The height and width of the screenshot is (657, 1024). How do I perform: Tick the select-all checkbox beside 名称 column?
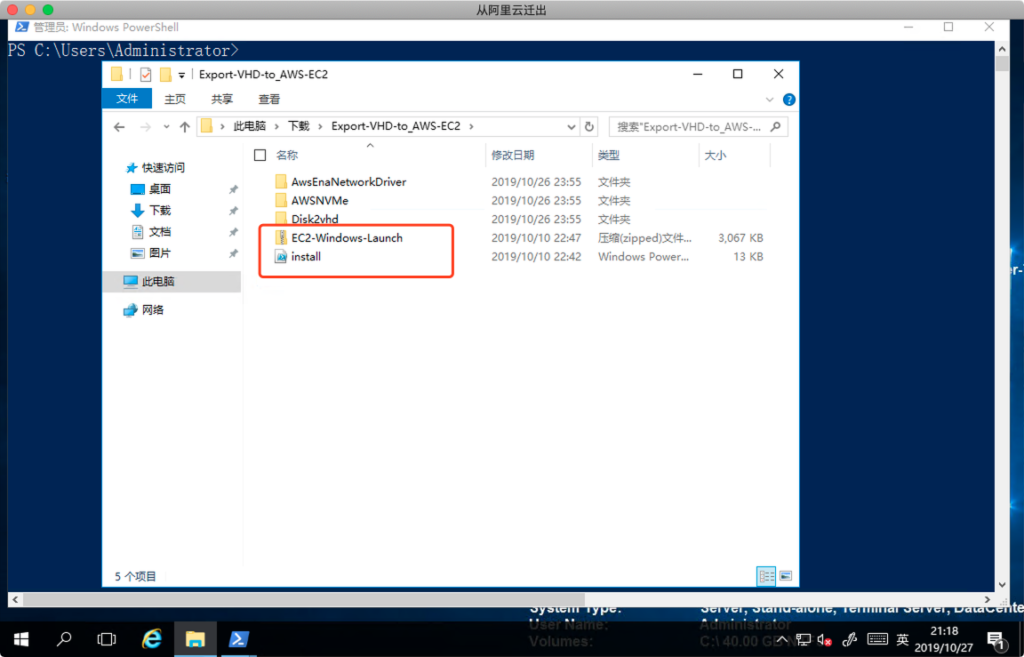260,155
